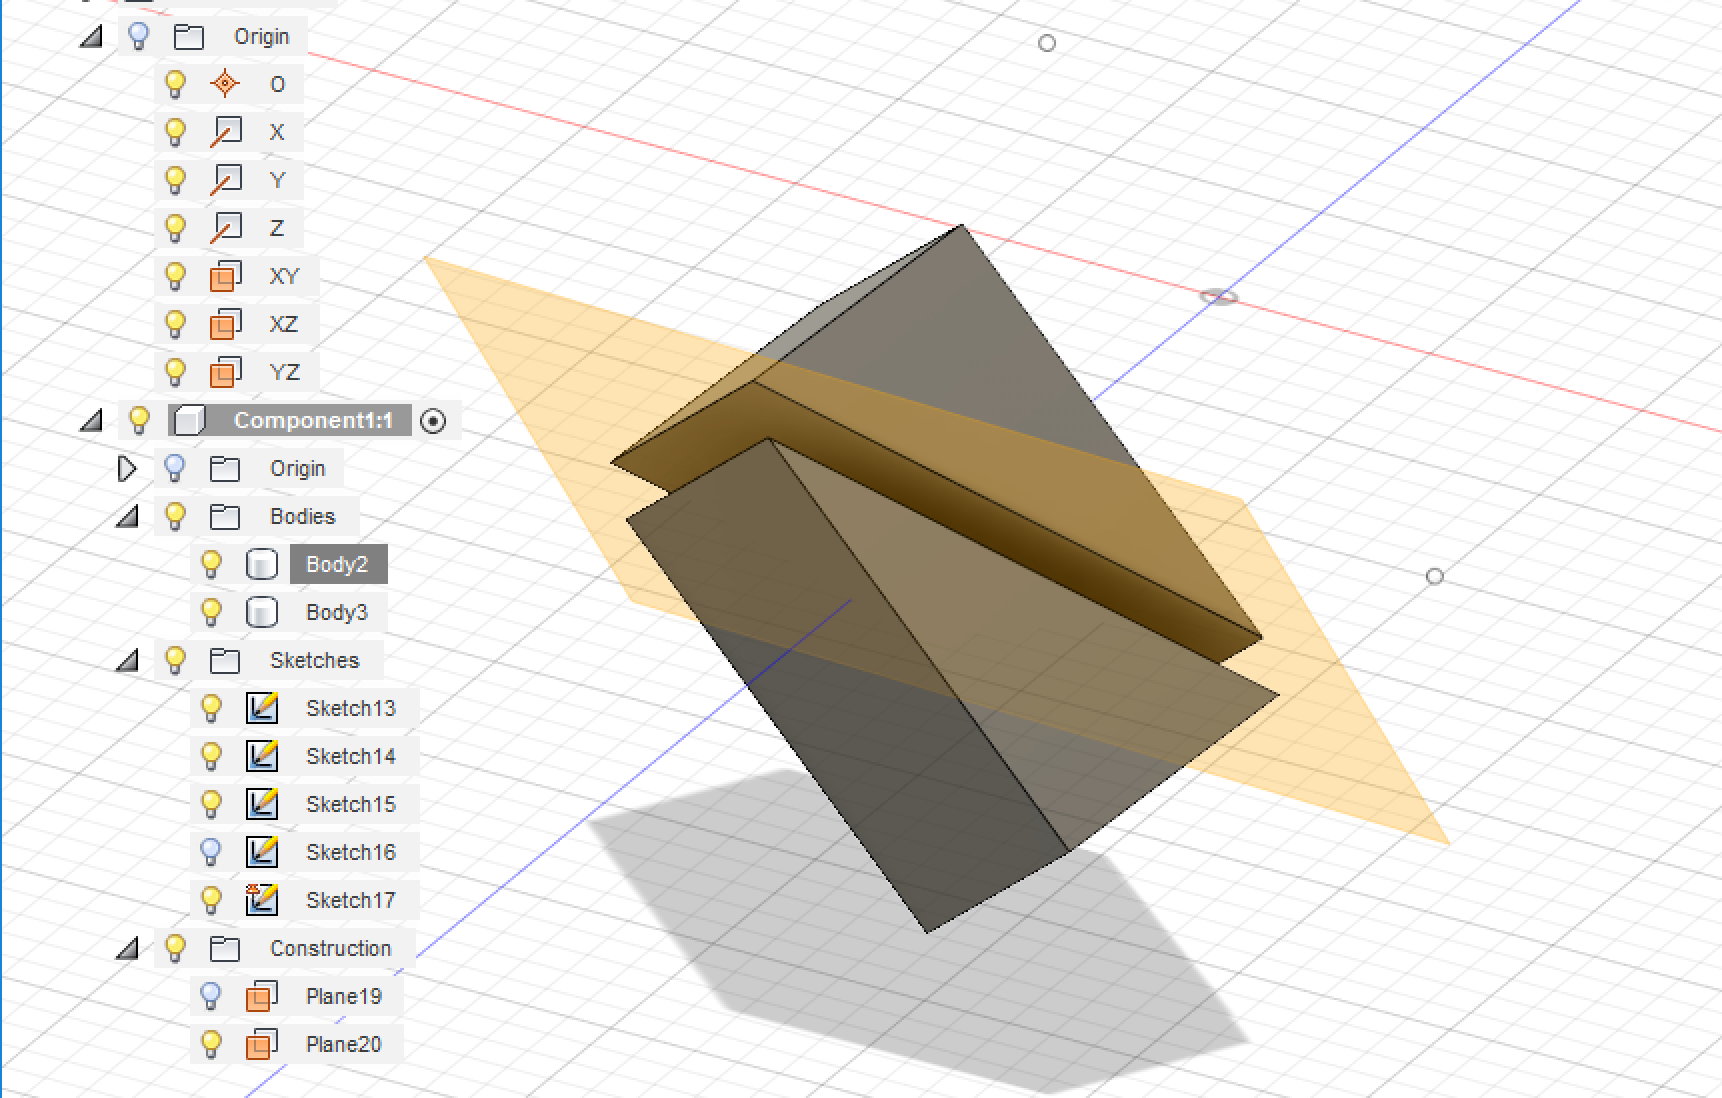
Task: Expand the Origin folder inside Component1:1
Action: pyautogui.click(x=128, y=468)
